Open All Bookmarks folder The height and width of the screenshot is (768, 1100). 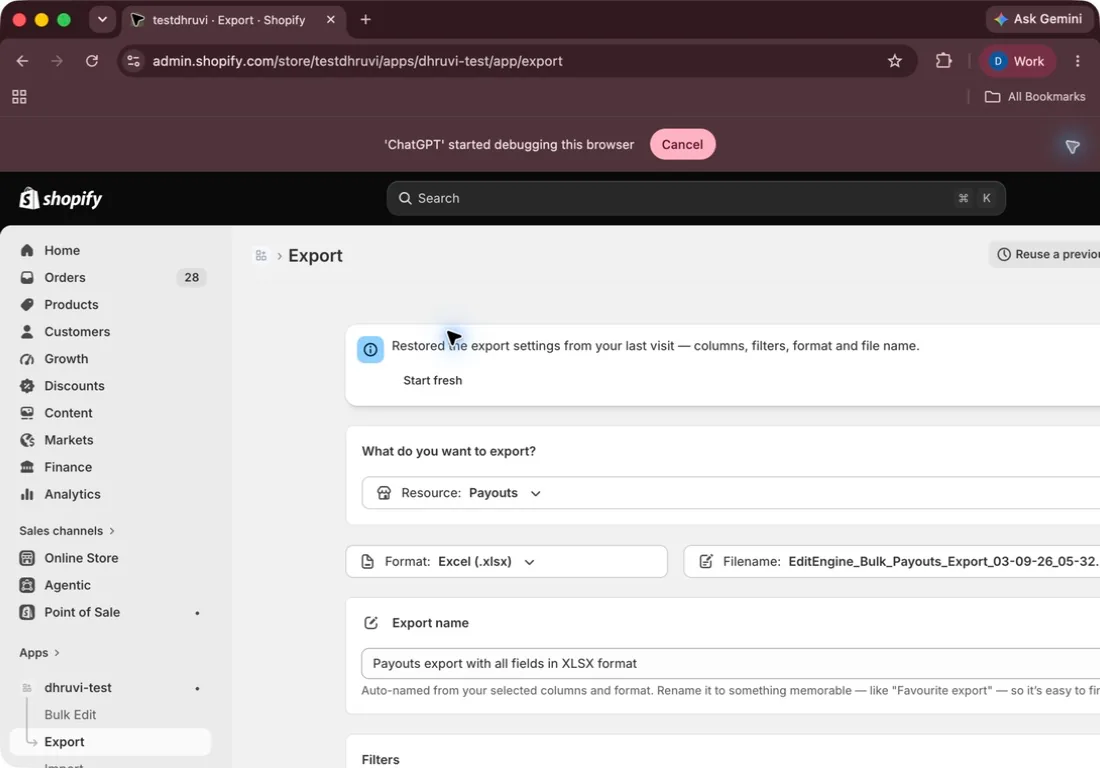(x=1035, y=97)
